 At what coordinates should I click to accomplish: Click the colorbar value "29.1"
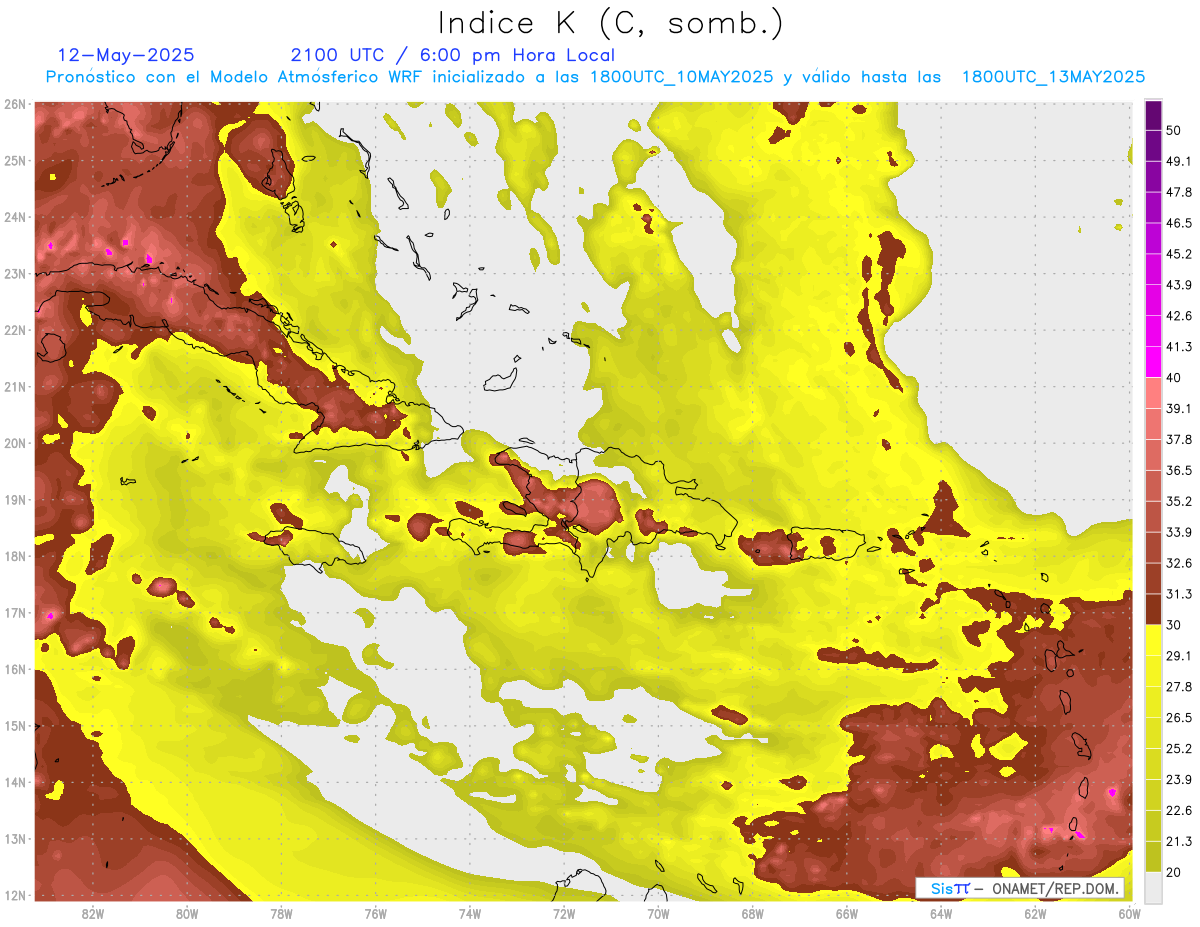tap(1179, 656)
